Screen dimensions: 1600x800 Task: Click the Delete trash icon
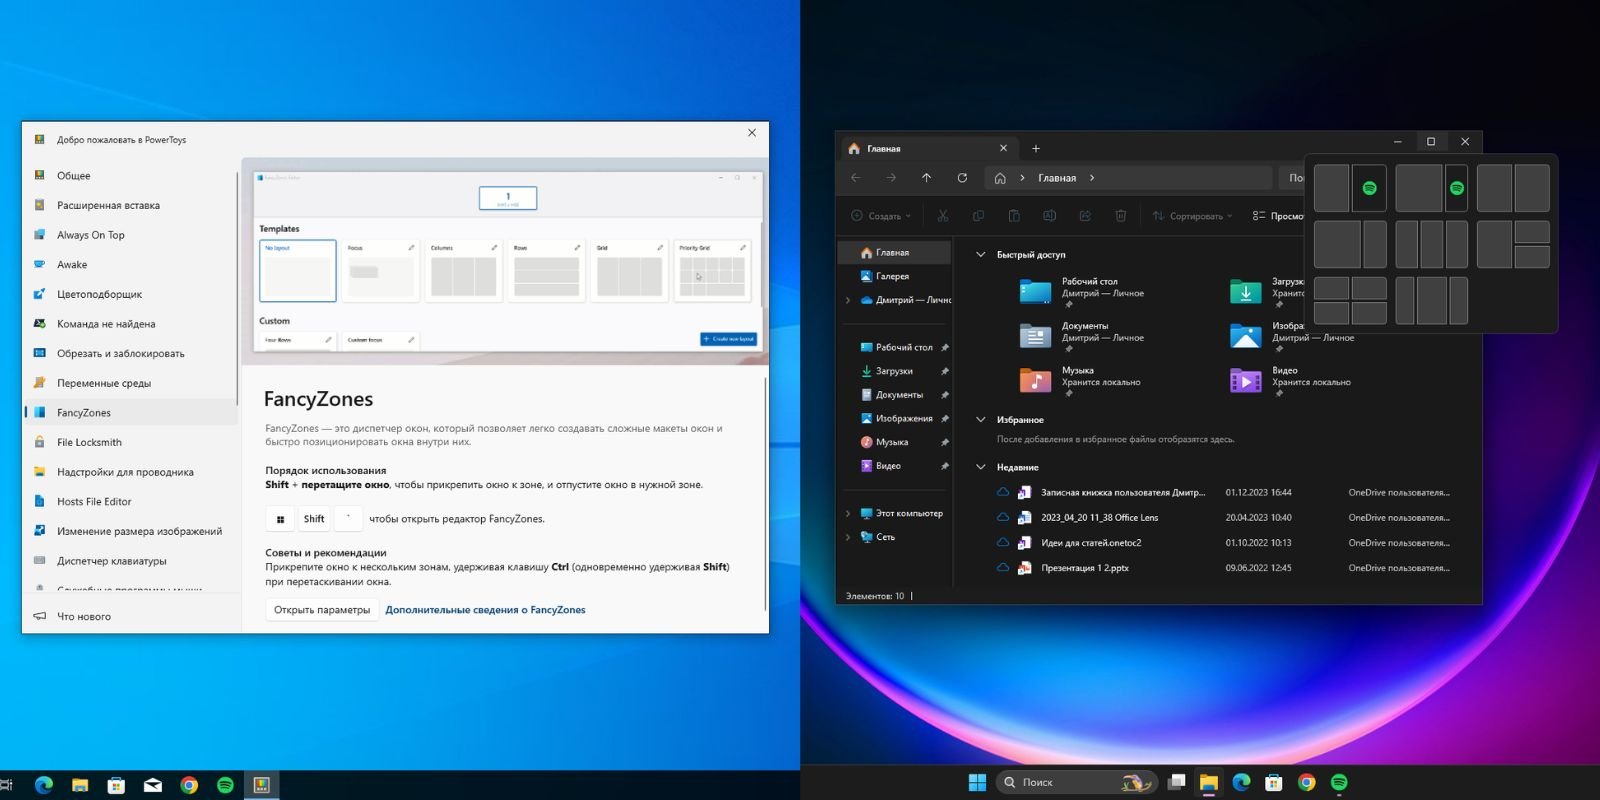coord(1121,216)
